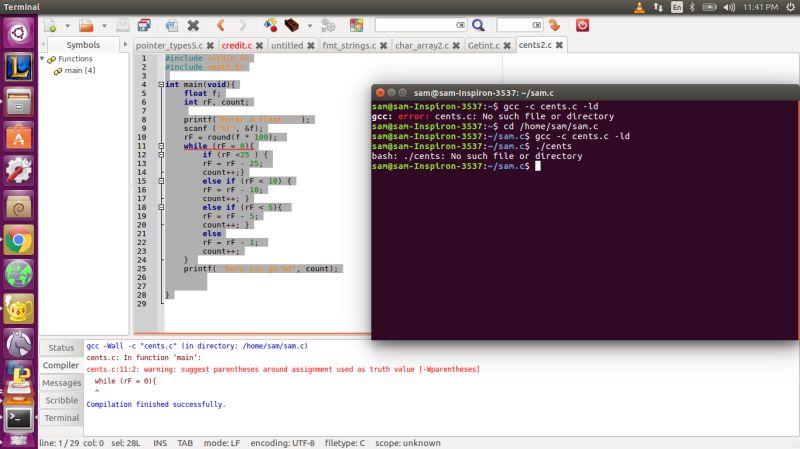Switch to fmt_strings.c tab
This screenshot has height=449, width=800.
349,45
